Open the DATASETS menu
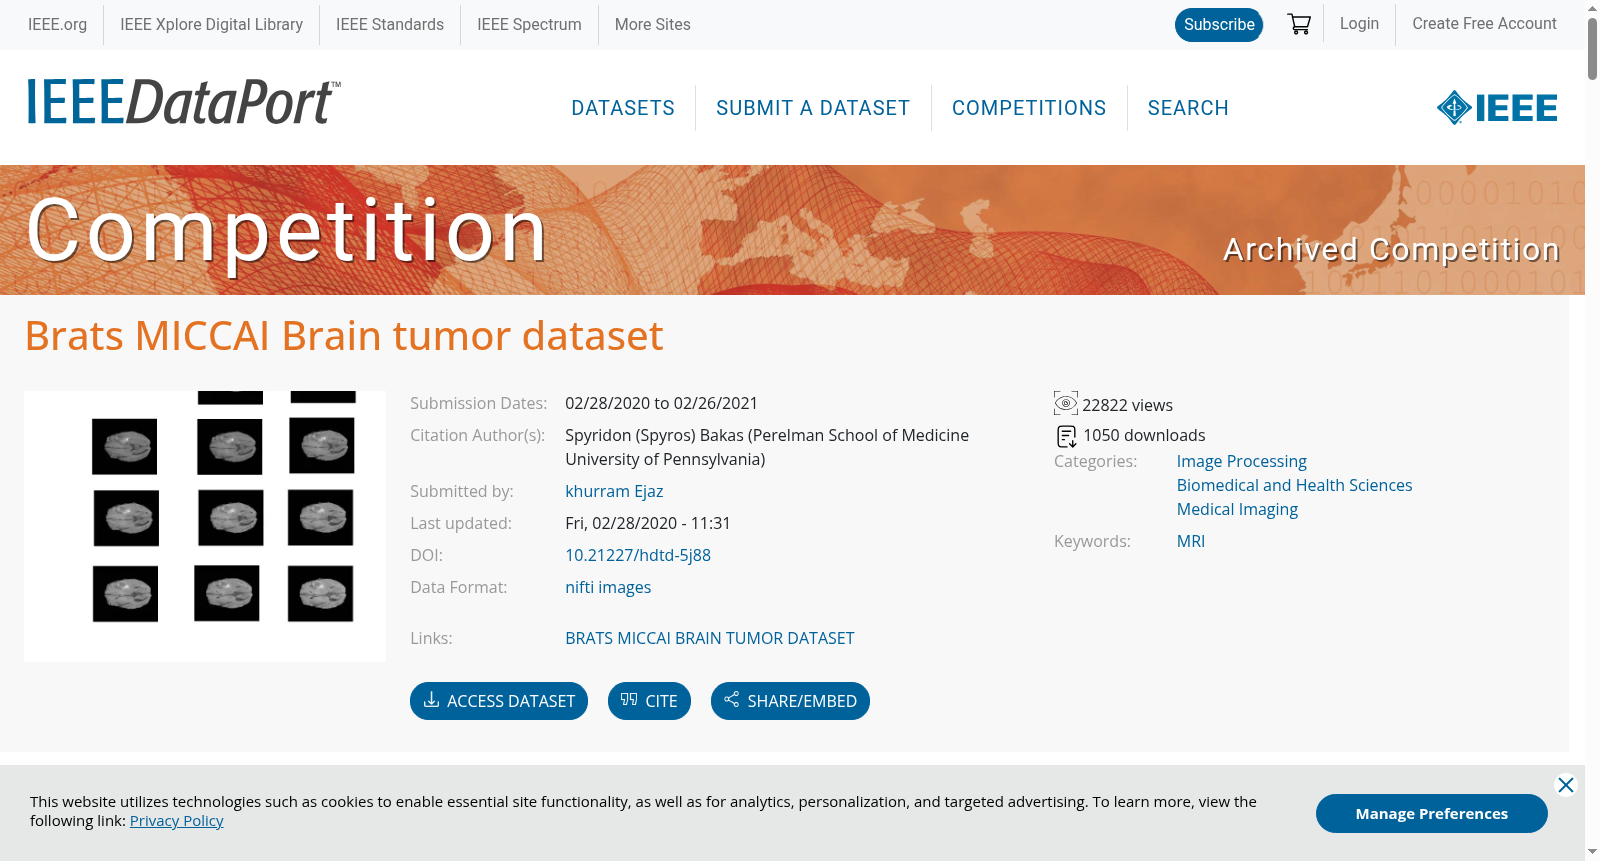This screenshot has height=861, width=1600. point(623,108)
